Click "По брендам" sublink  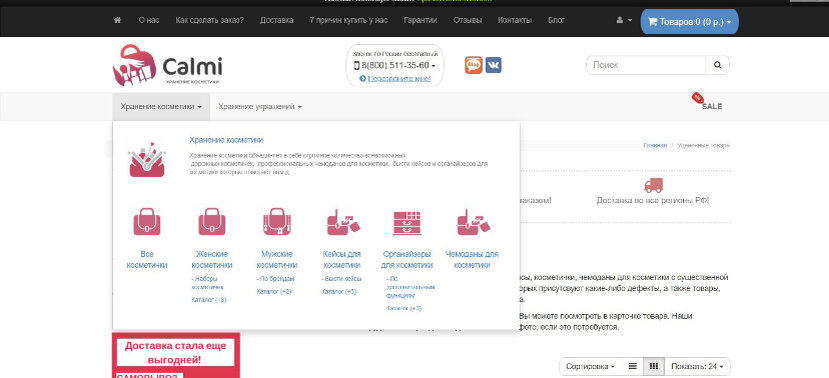275,279
